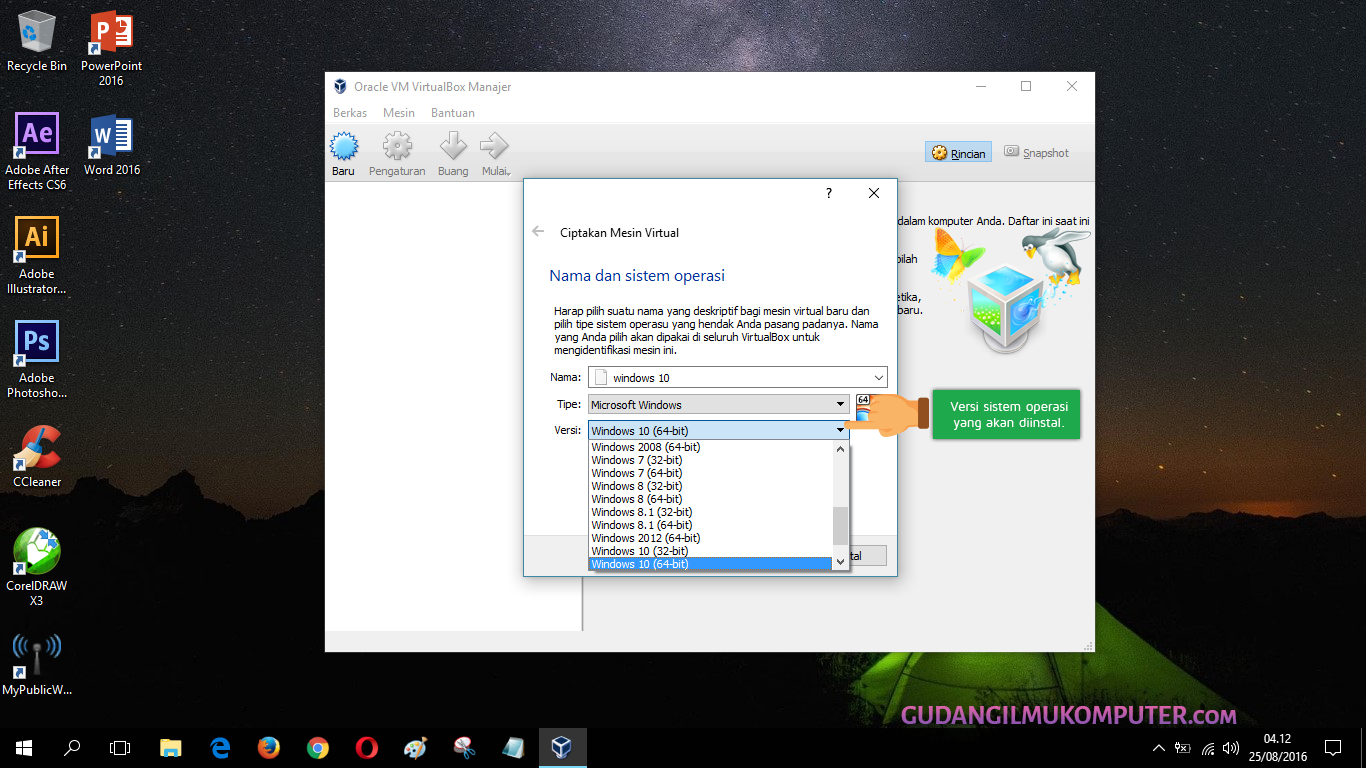Click the Baru (New) toolbar icon
Screen dimensions: 1366x768
[x=344, y=155]
